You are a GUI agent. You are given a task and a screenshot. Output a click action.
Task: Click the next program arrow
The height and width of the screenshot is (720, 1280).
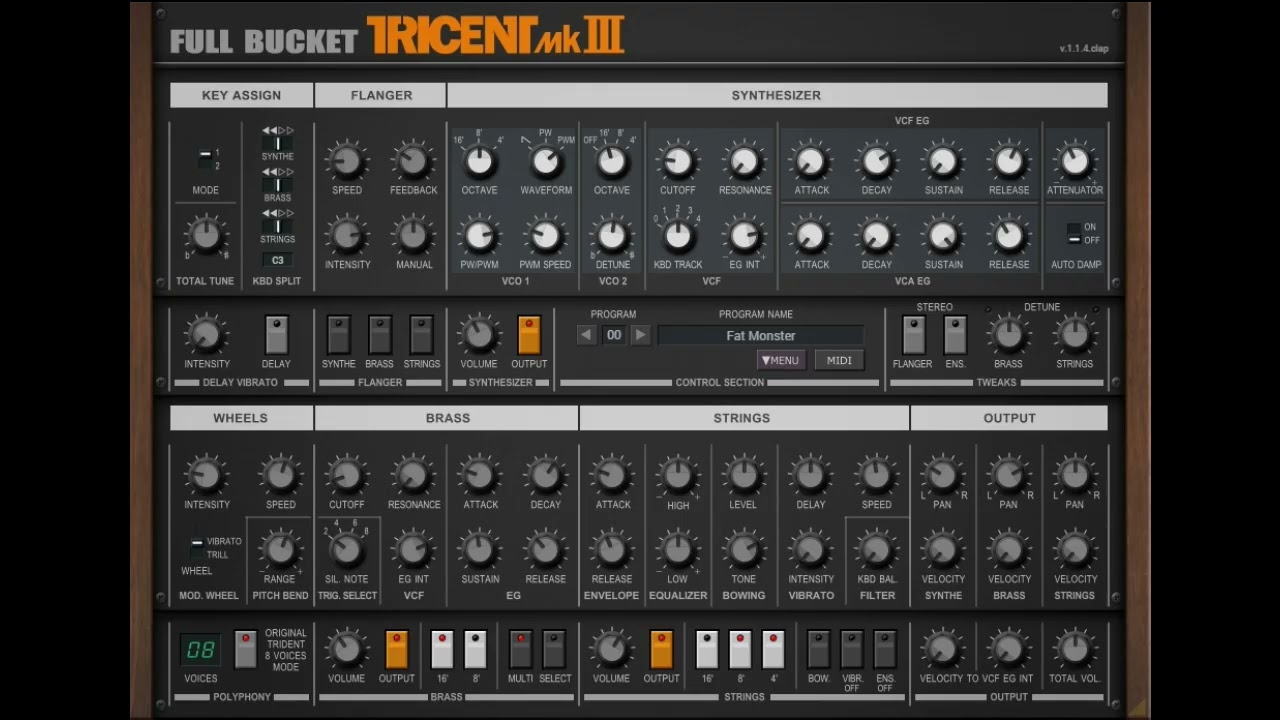click(641, 336)
